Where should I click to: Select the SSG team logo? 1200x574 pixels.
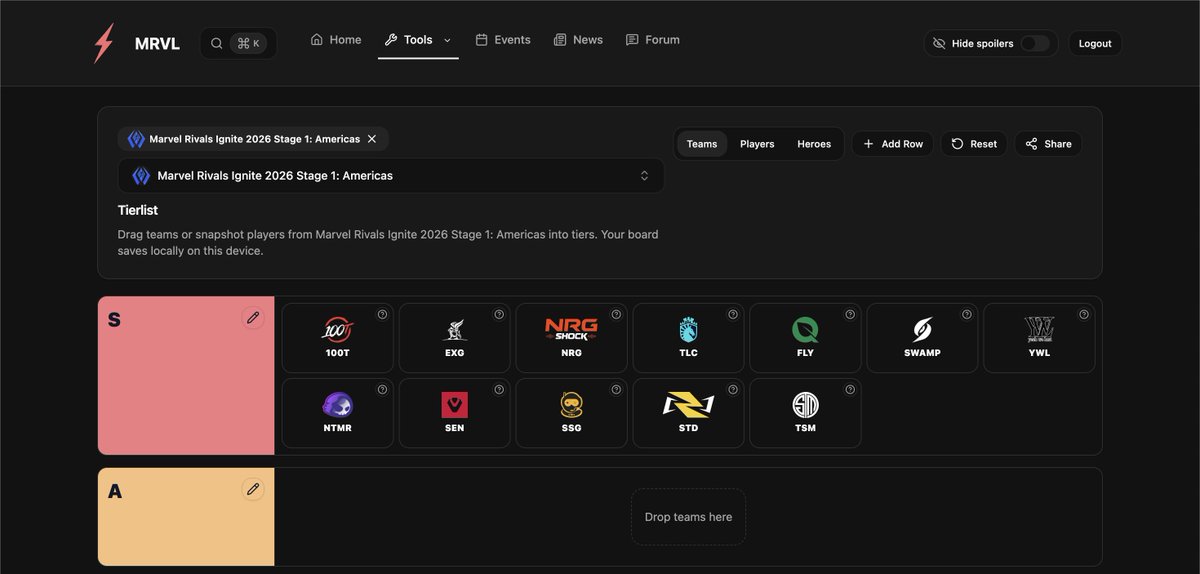(x=571, y=405)
